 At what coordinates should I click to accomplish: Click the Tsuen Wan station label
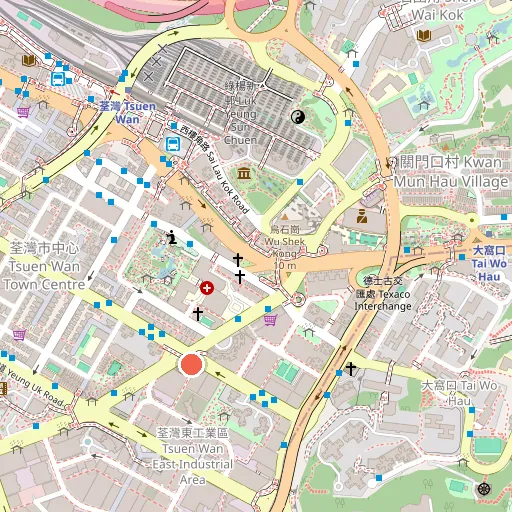pos(128,113)
